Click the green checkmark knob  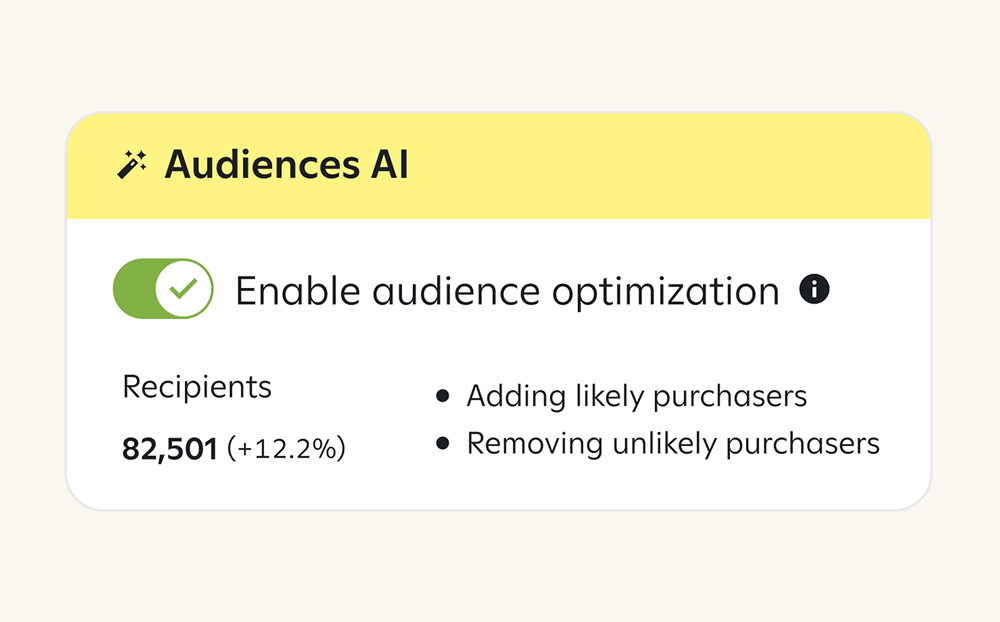(x=184, y=288)
